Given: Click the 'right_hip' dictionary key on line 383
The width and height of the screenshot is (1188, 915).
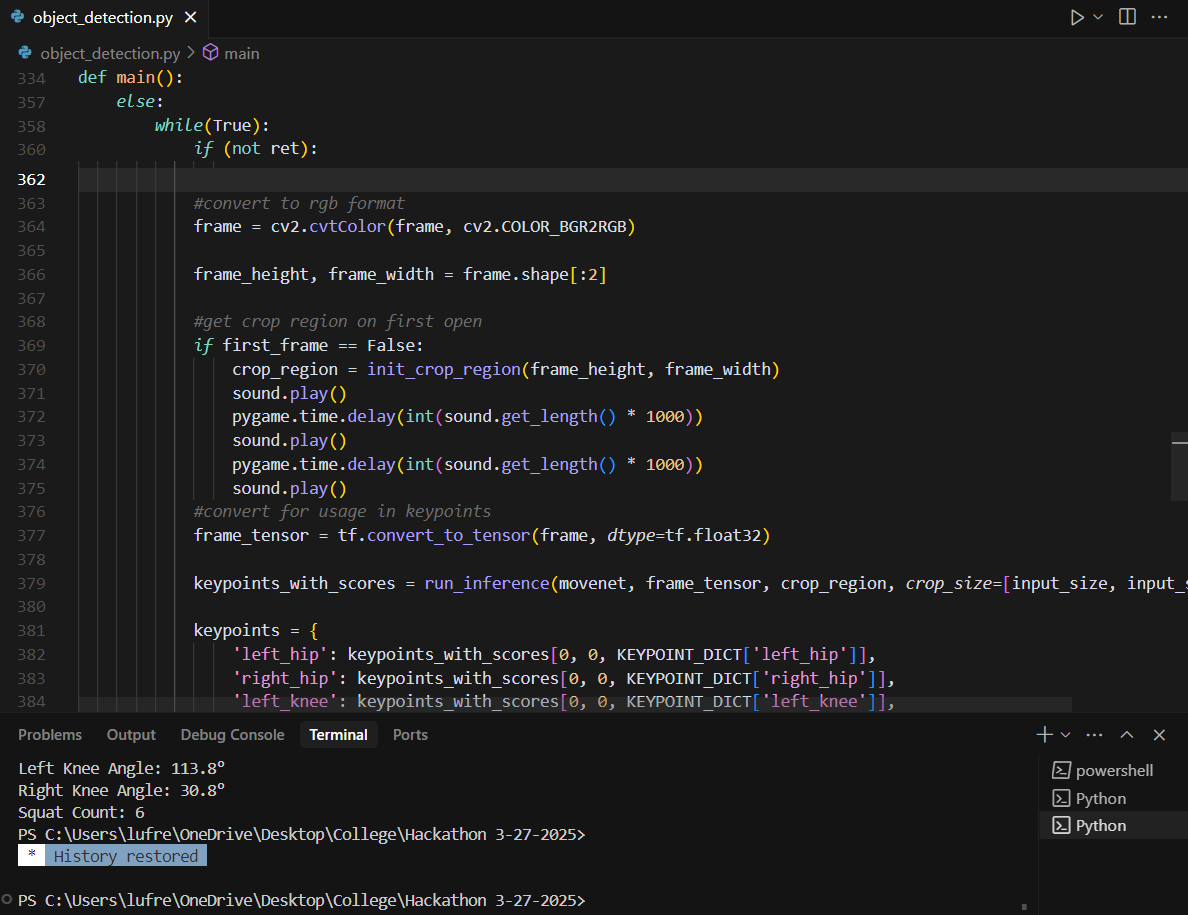Looking at the screenshot, I should coord(284,678).
